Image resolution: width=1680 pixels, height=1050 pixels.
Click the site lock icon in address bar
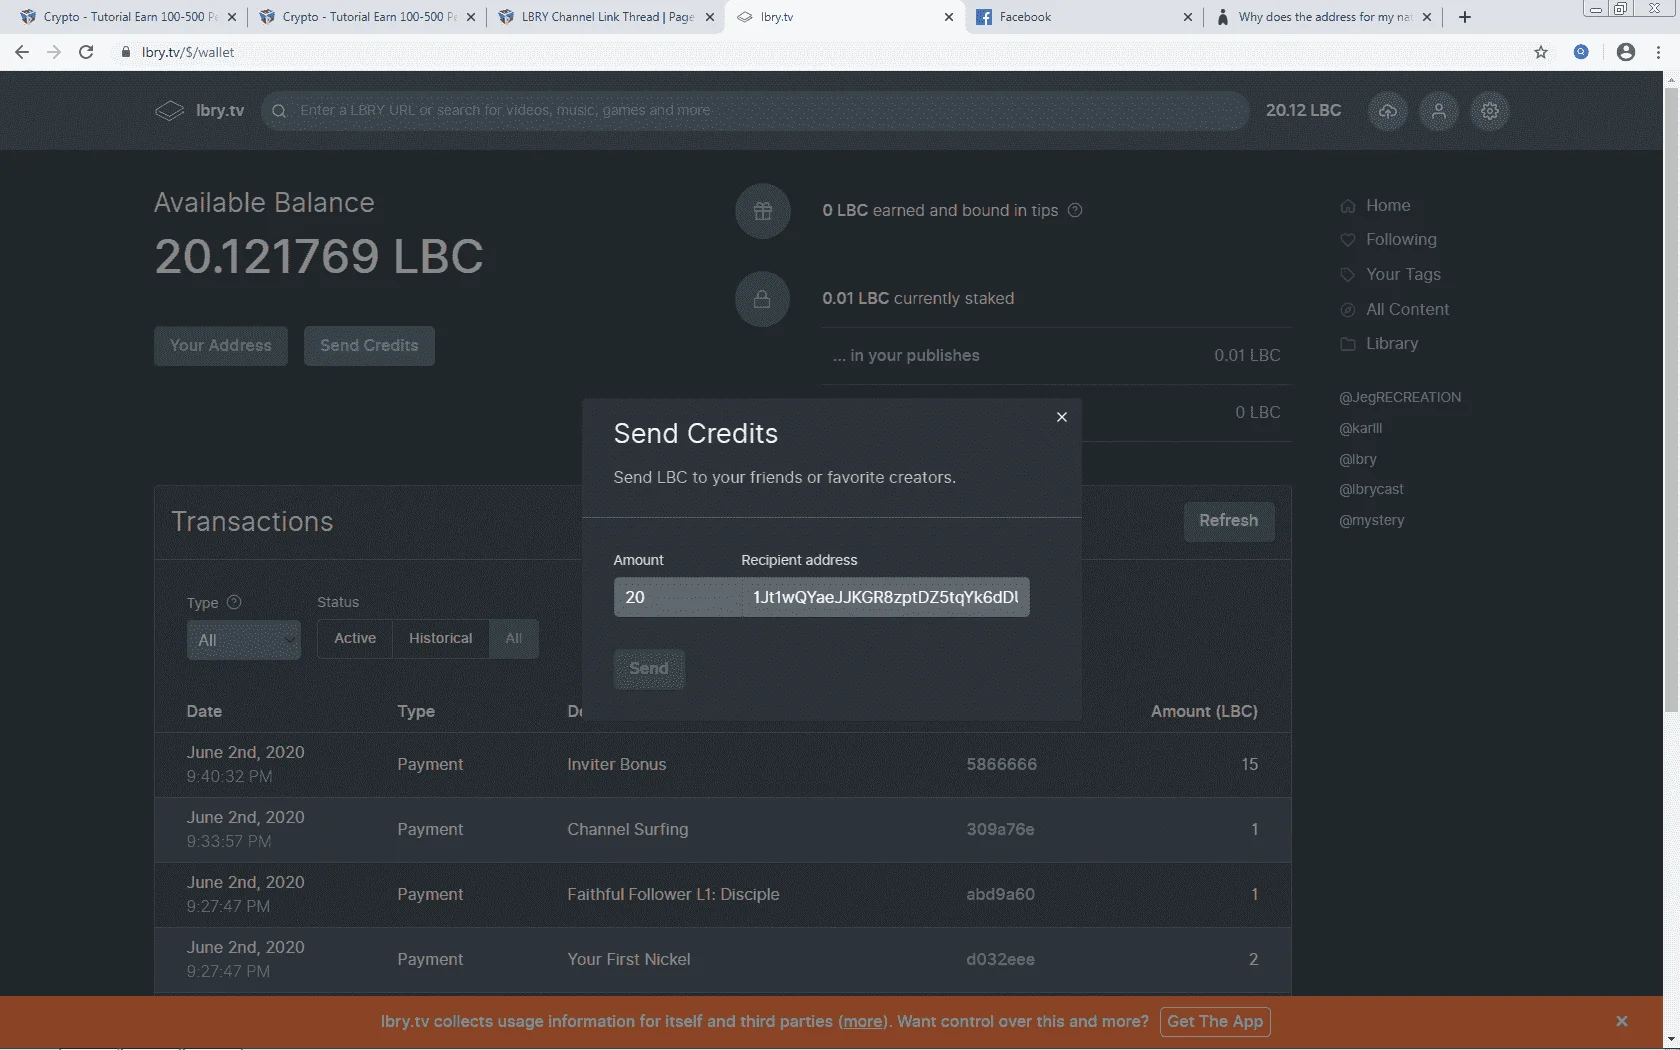tap(126, 52)
